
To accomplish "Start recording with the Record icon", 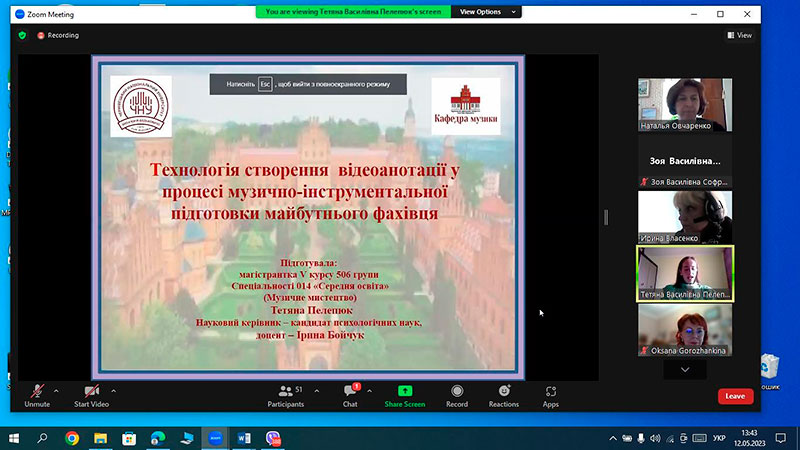I will pyautogui.click(x=457, y=391).
